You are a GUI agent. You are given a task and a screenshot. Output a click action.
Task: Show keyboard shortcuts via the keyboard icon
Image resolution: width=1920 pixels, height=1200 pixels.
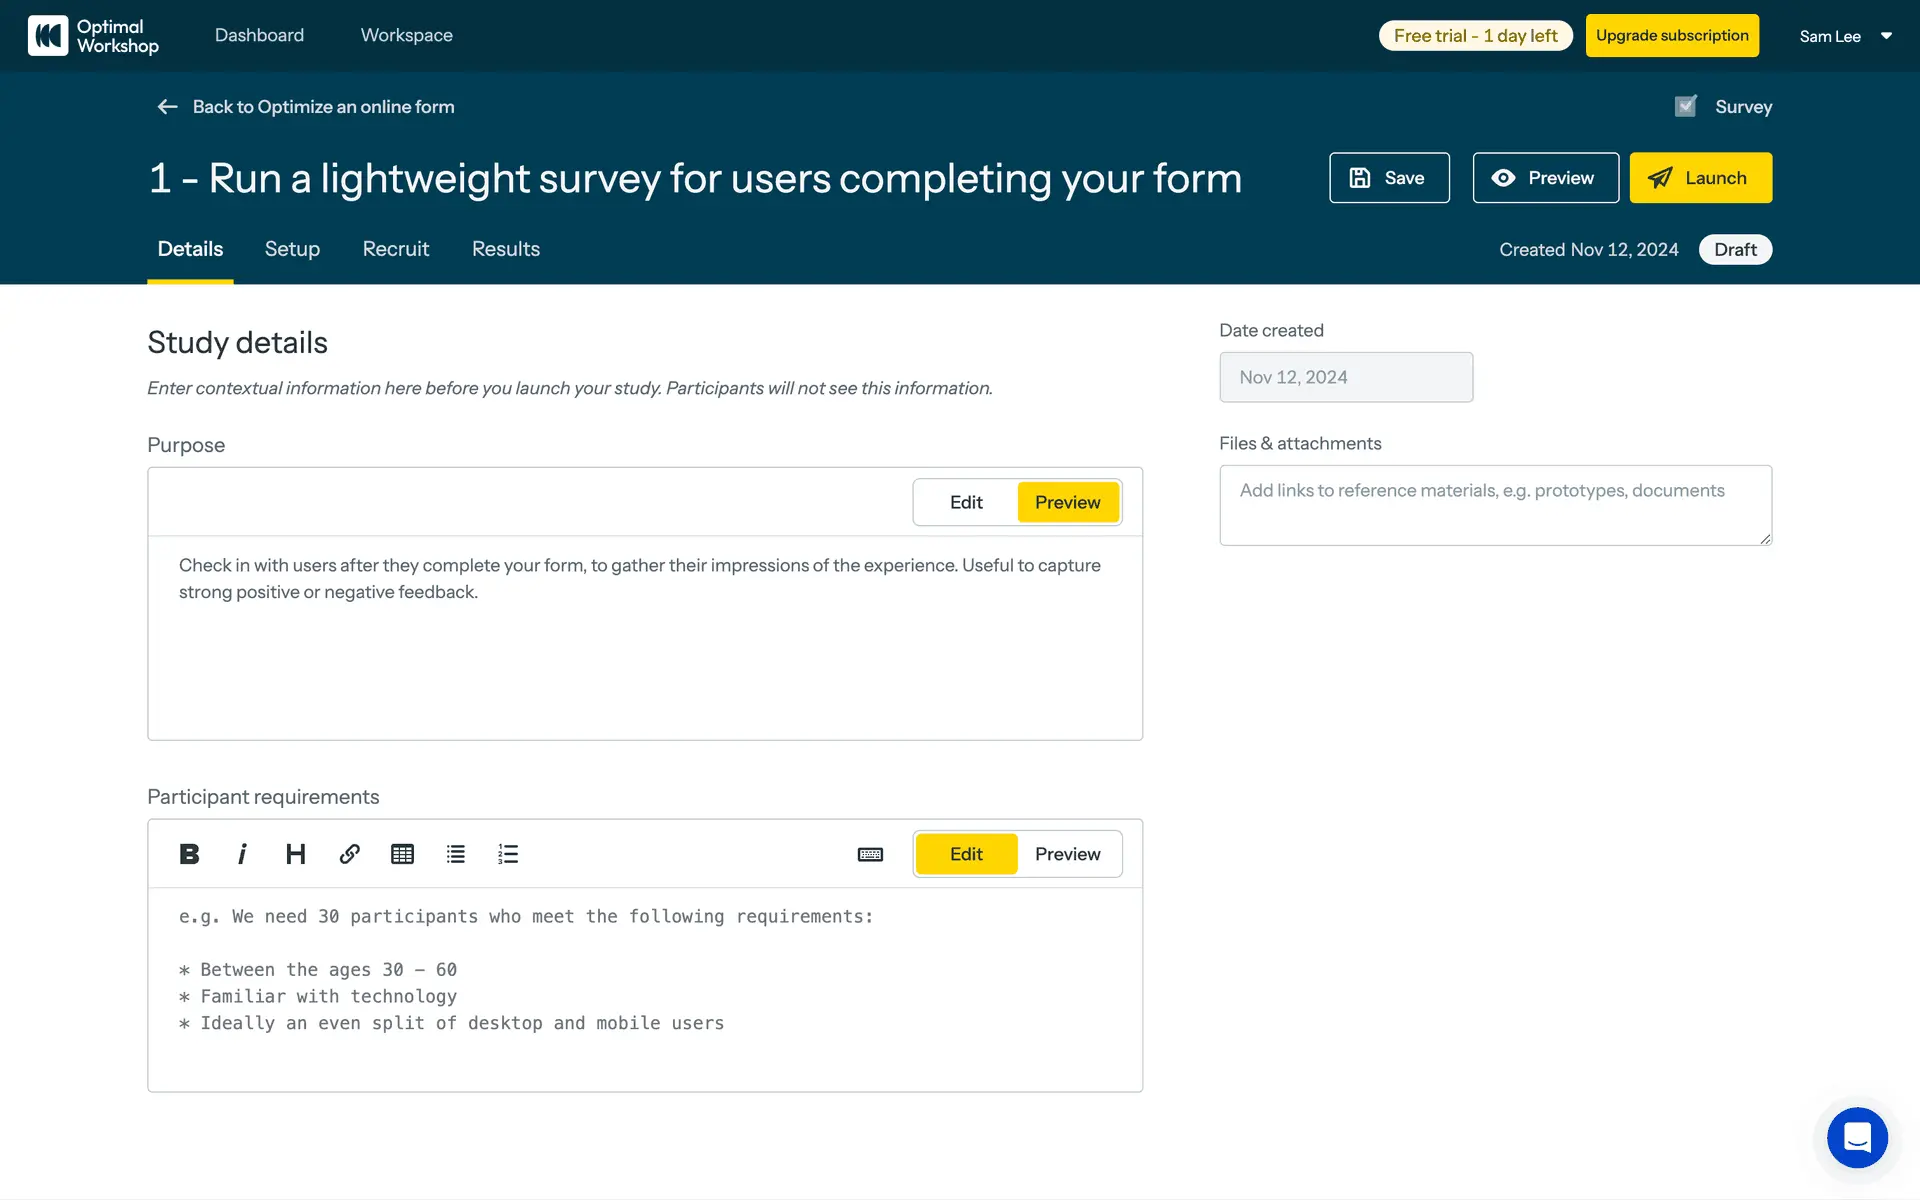pos(870,854)
